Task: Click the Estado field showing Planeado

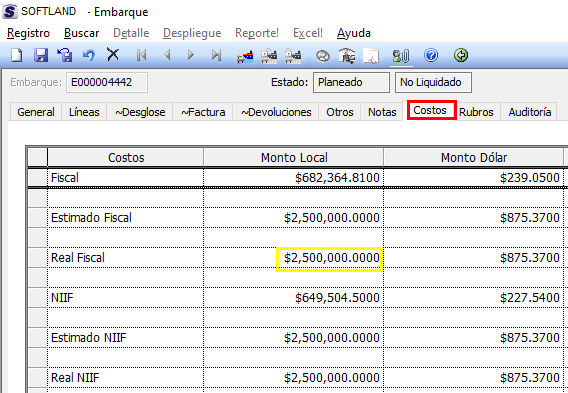Action: [351, 83]
